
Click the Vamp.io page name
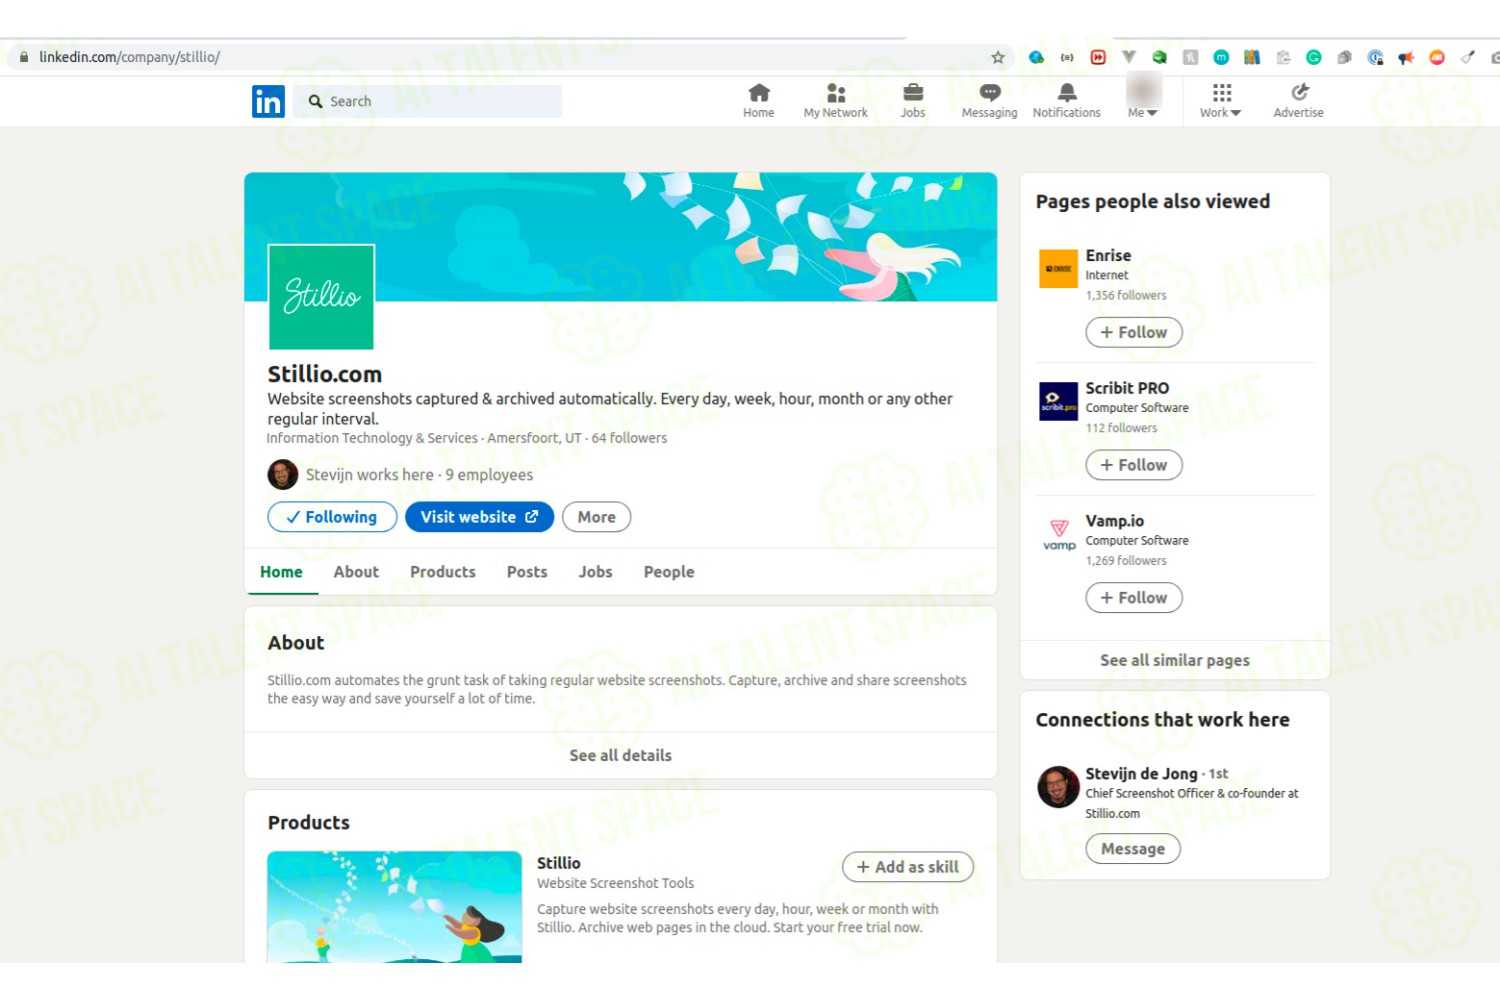pyautogui.click(x=1115, y=521)
